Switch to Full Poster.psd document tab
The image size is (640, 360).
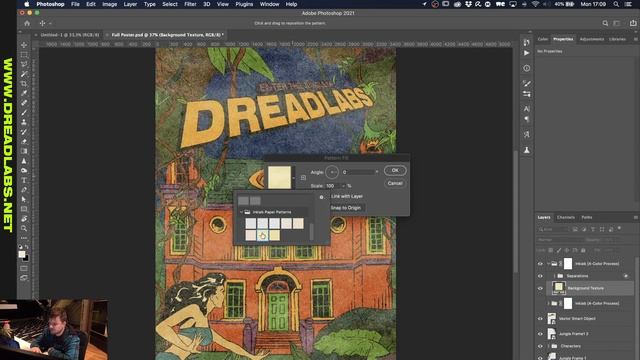coord(167,35)
